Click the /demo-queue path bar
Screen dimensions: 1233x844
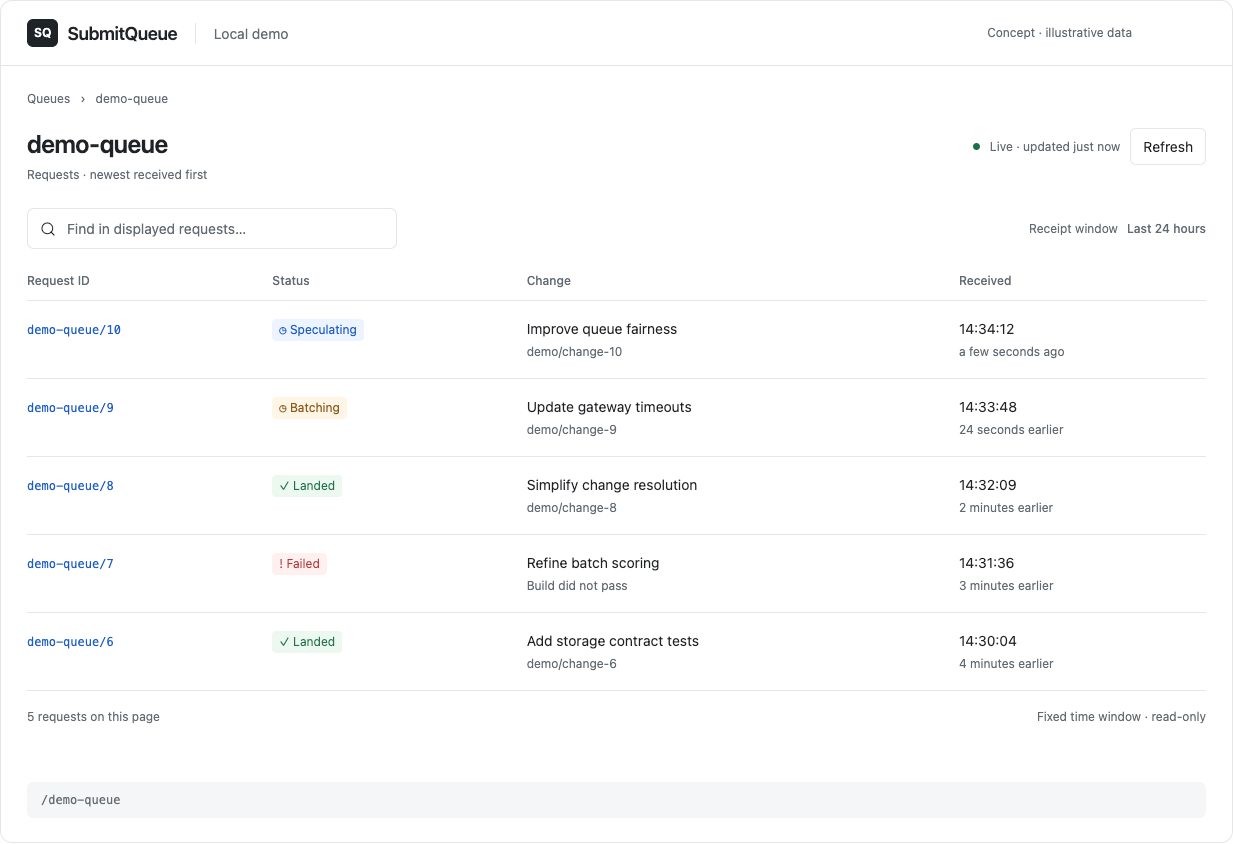(616, 800)
